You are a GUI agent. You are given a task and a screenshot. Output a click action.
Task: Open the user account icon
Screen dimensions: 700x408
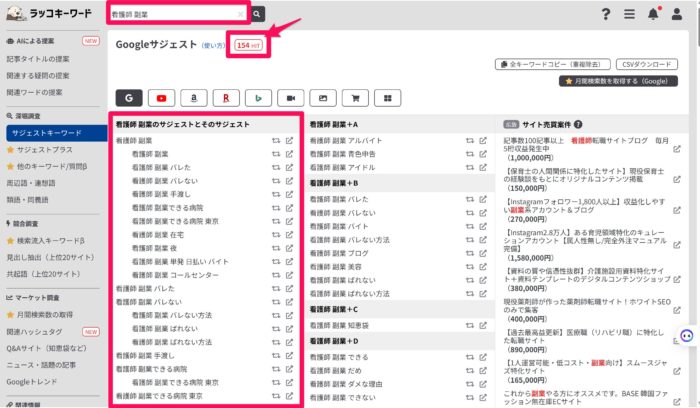coord(677,14)
